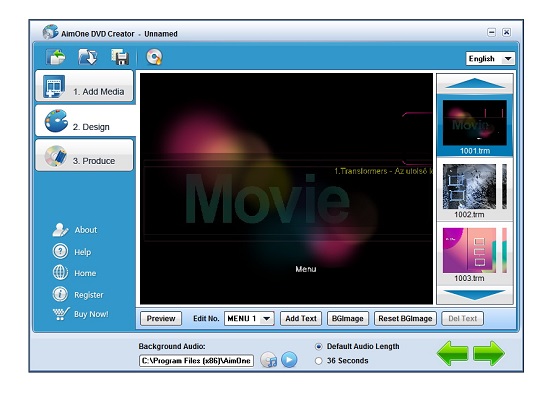Click the BGImage button
The width and height of the screenshot is (550, 393).
pos(348,319)
